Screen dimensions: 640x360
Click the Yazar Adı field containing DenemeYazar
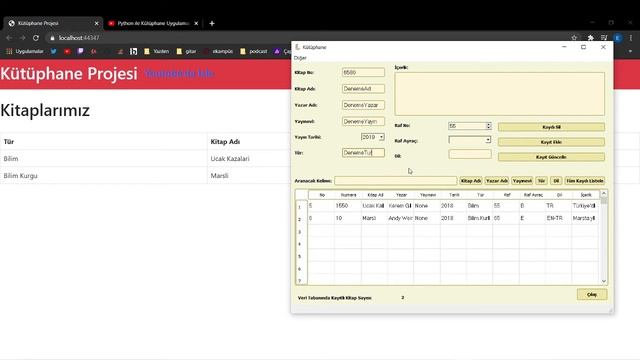tap(363, 105)
